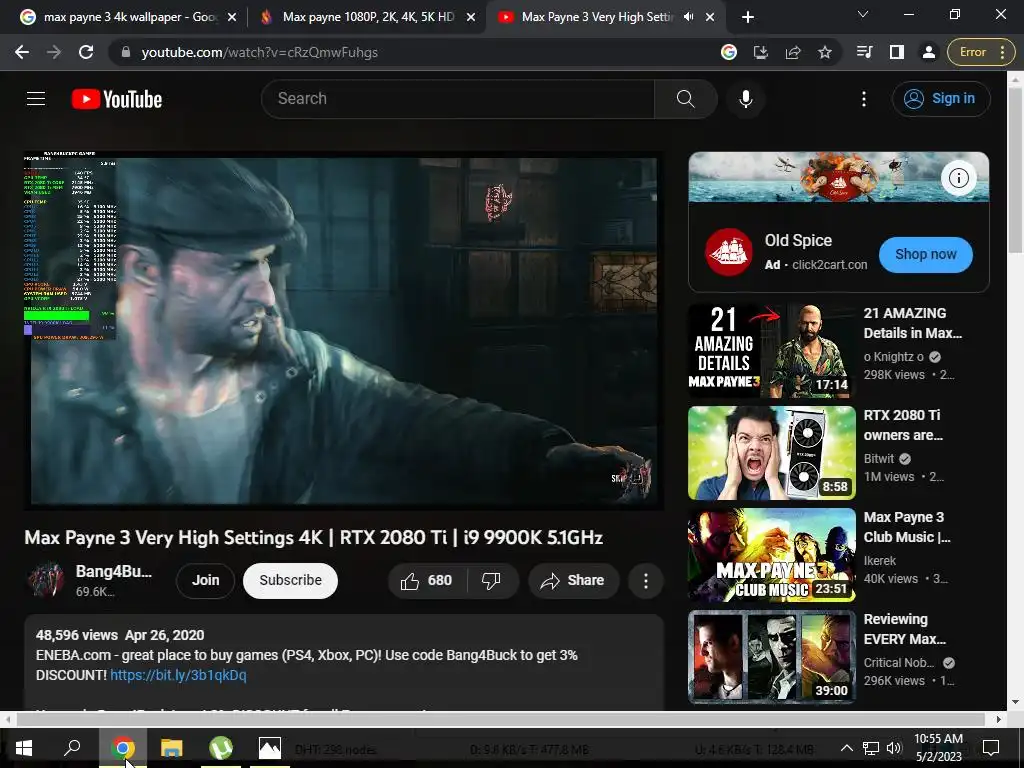Viewport: 1024px width, 768px height.
Task: Click Shop now ad button
Action: (925, 255)
